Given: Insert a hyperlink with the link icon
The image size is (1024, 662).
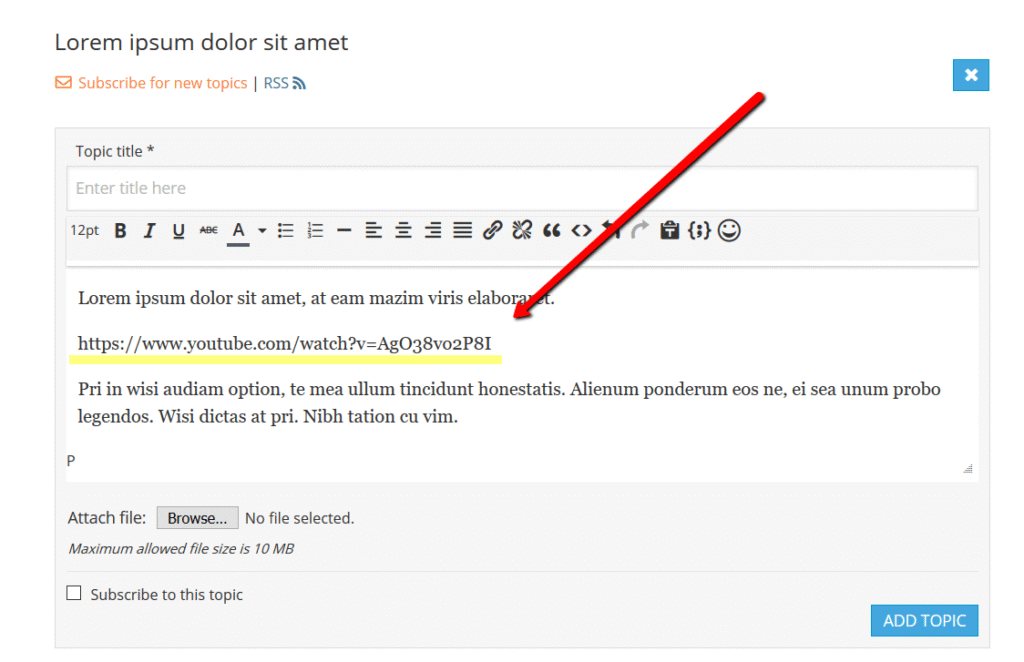Looking at the screenshot, I should [x=492, y=230].
